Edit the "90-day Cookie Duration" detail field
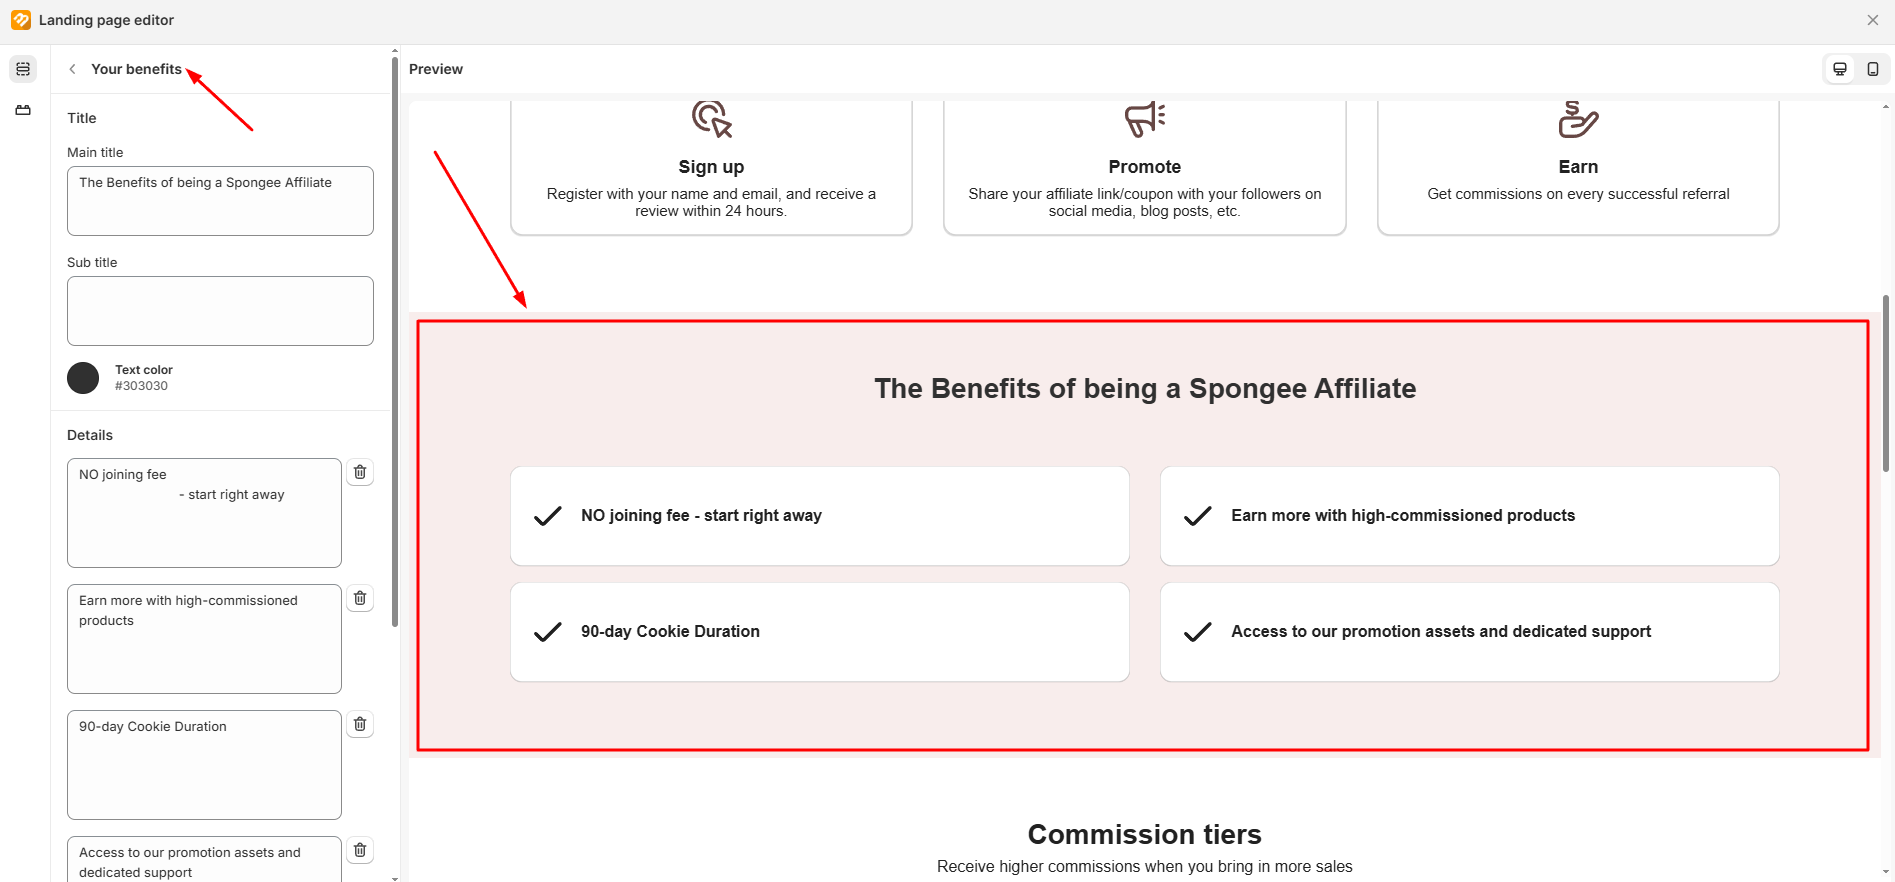The image size is (1895, 882). (204, 765)
